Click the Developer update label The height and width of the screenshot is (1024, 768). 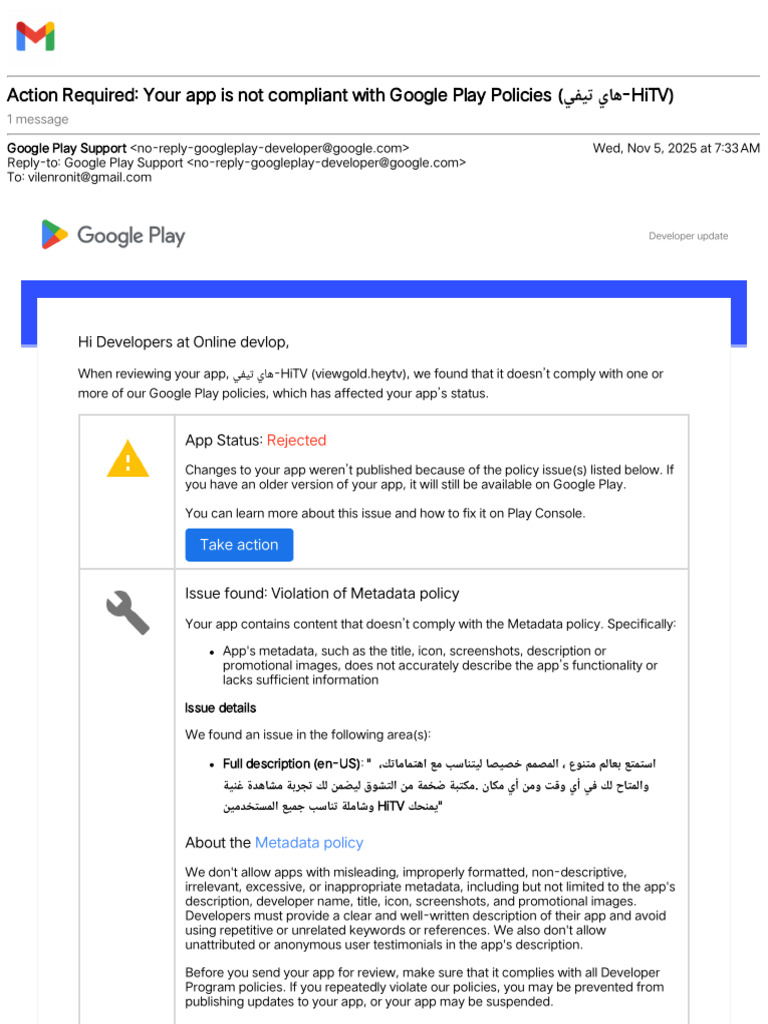click(x=688, y=236)
